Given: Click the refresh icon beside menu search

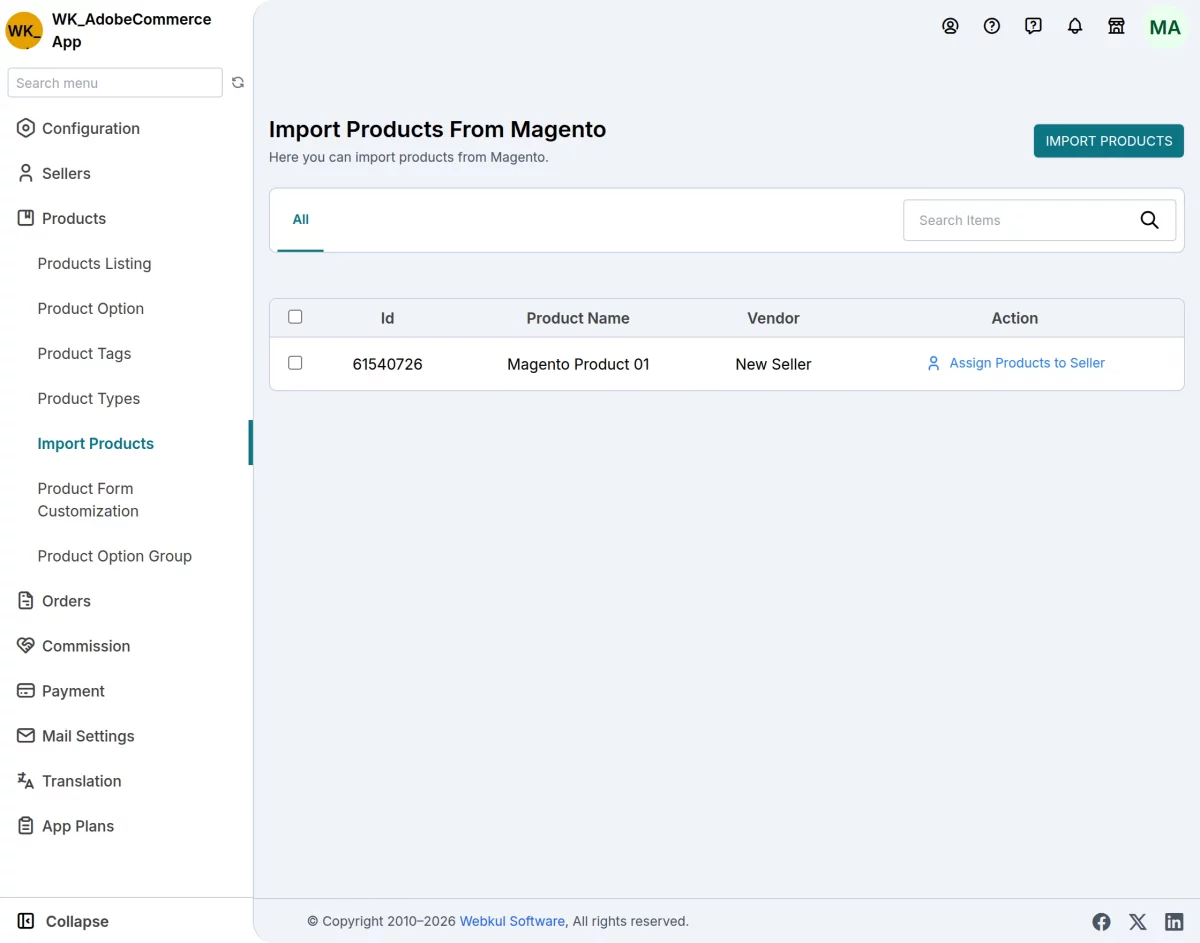Looking at the screenshot, I should click(x=238, y=83).
